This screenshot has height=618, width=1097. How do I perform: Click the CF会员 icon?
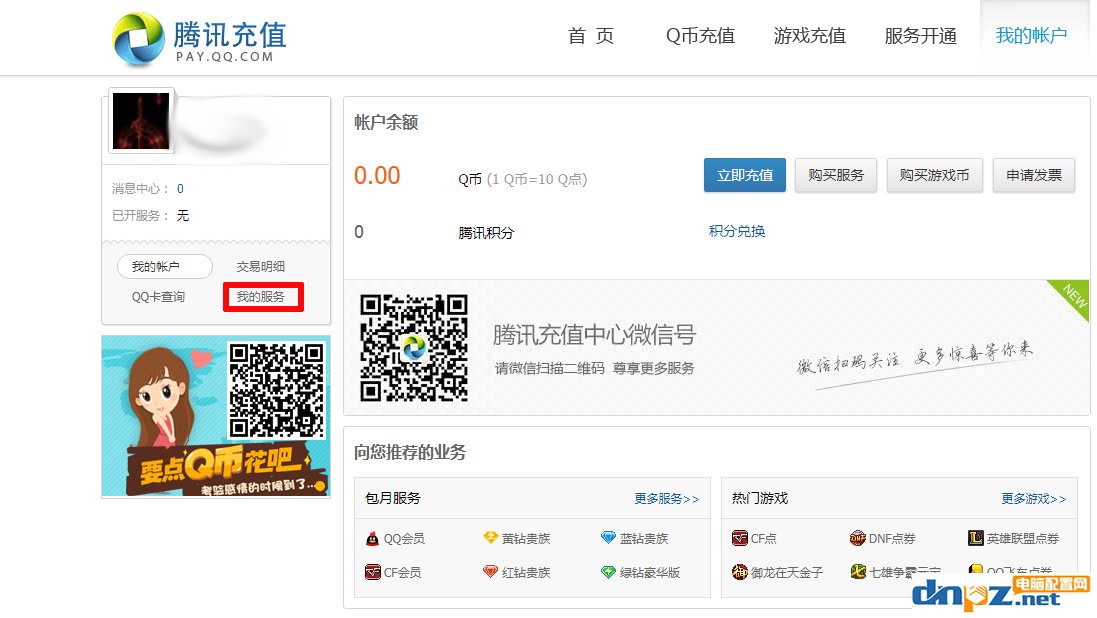click(x=373, y=573)
